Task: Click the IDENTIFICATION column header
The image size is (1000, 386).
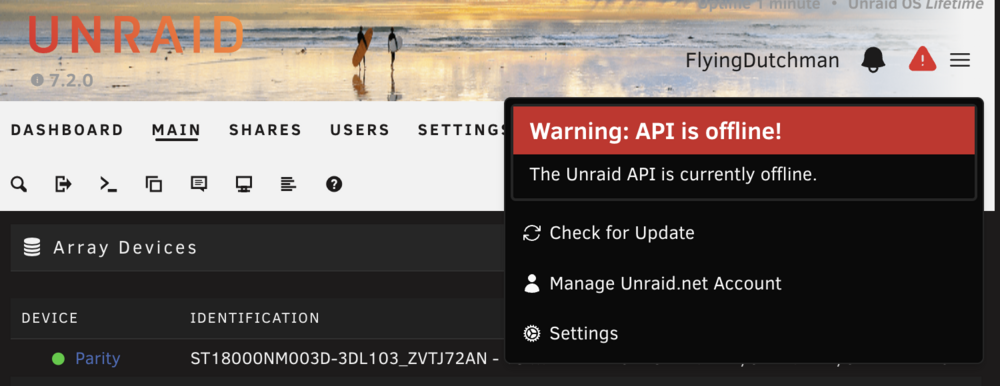Action: tap(255, 318)
